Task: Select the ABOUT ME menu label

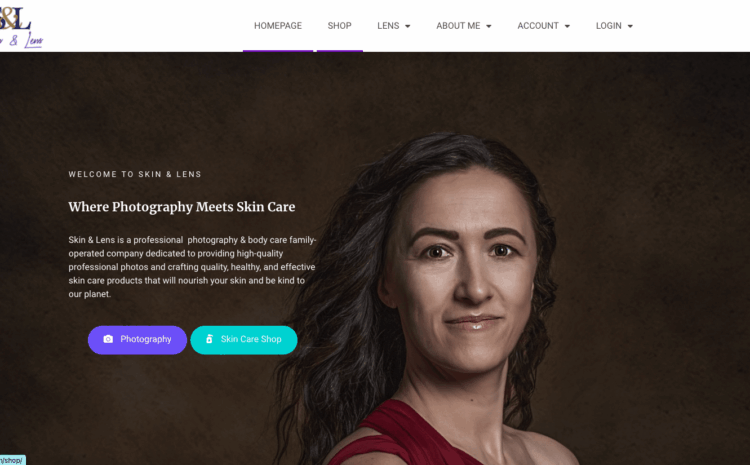Action: pyautogui.click(x=458, y=26)
